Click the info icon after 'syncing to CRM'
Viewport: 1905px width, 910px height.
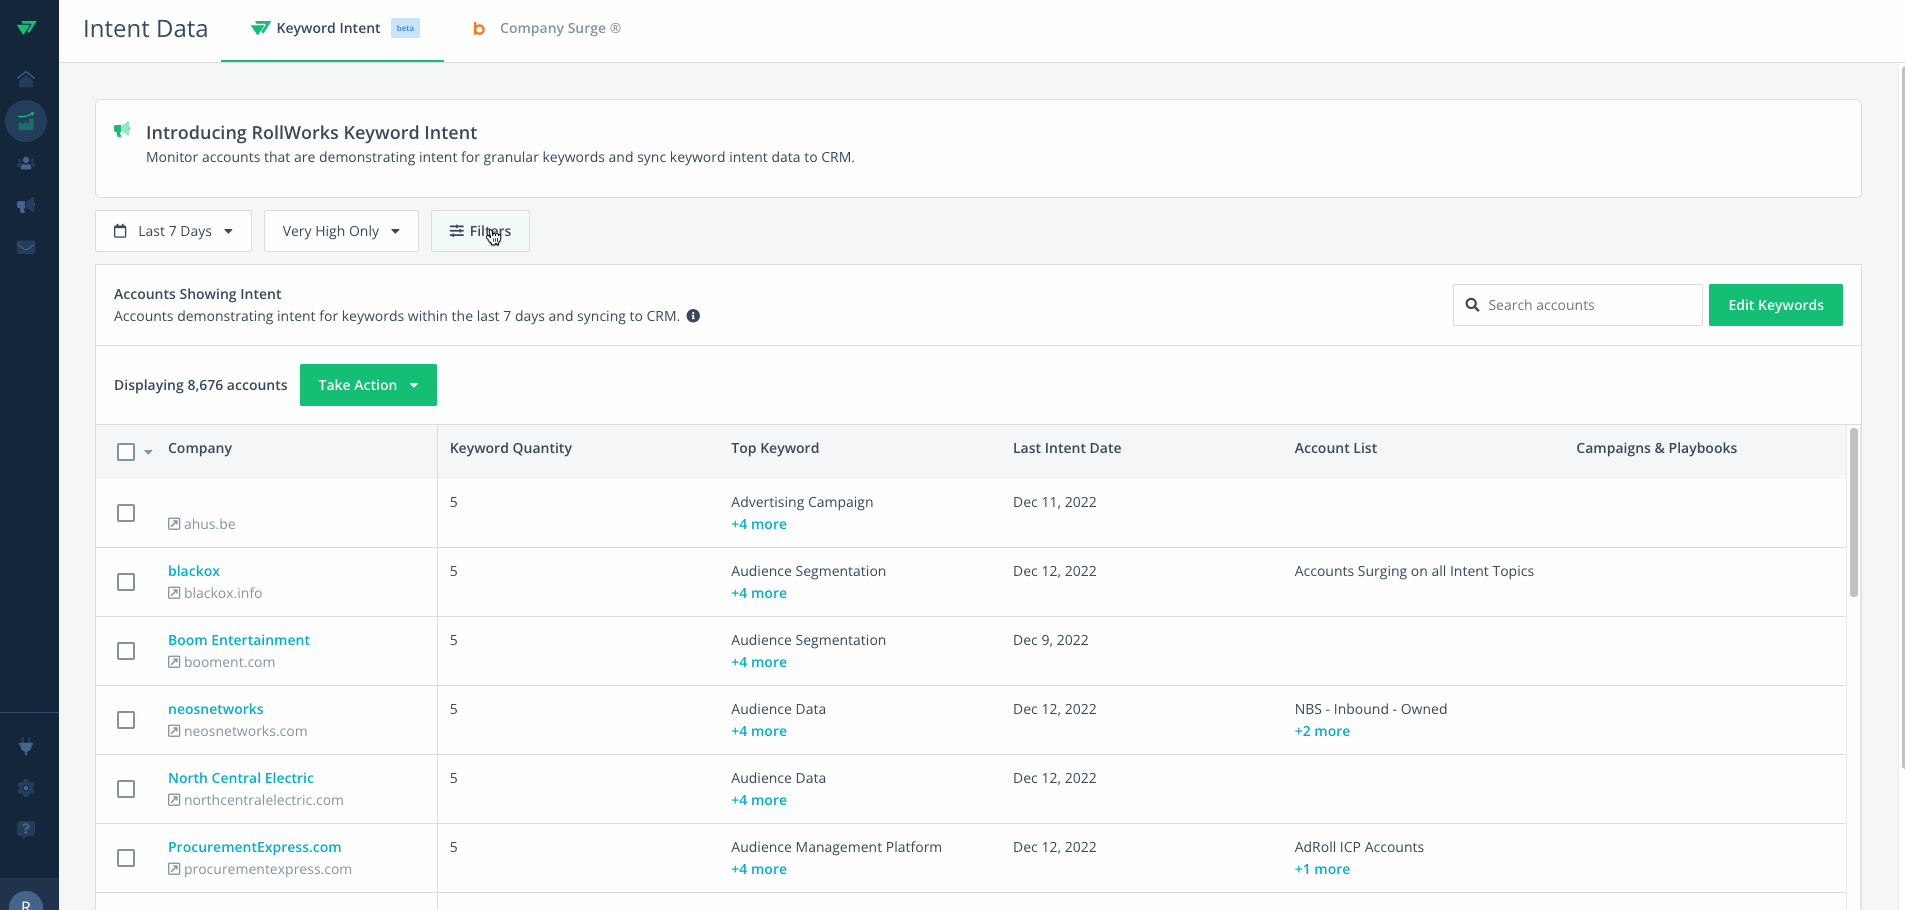click(x=693, y=316)
